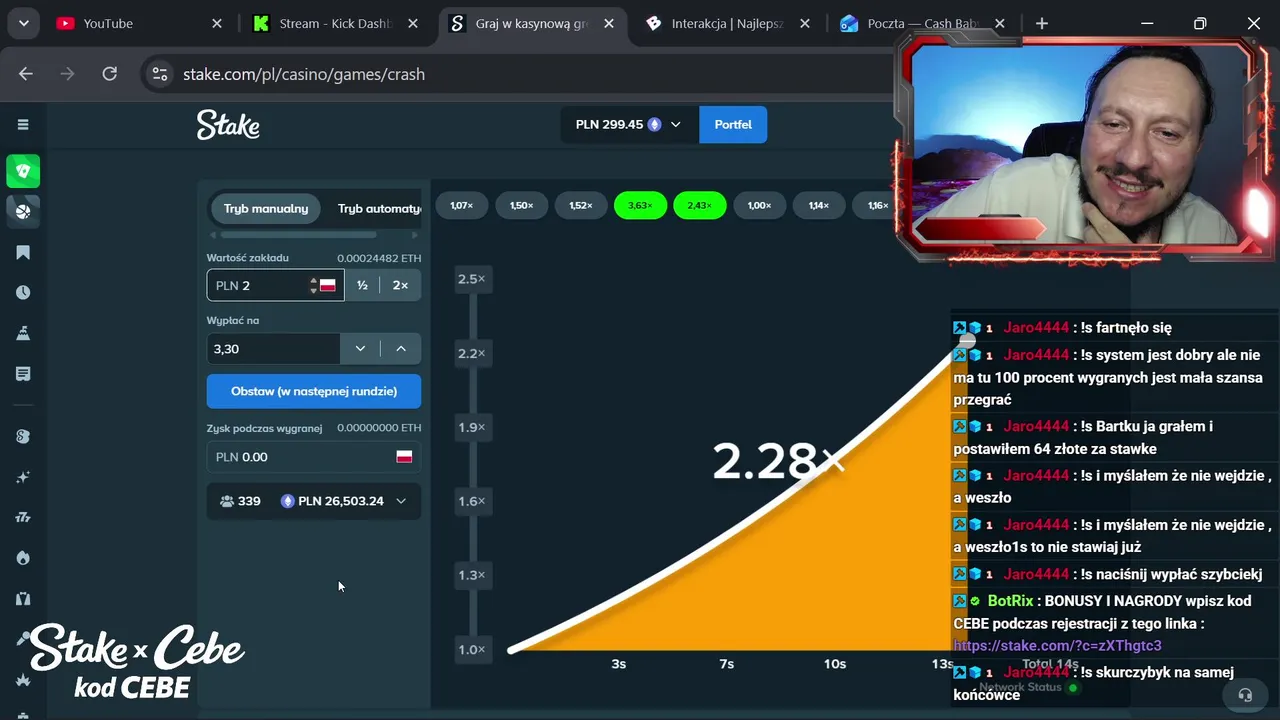Click the browser back arrow
1280x720 pixels.
26,74
